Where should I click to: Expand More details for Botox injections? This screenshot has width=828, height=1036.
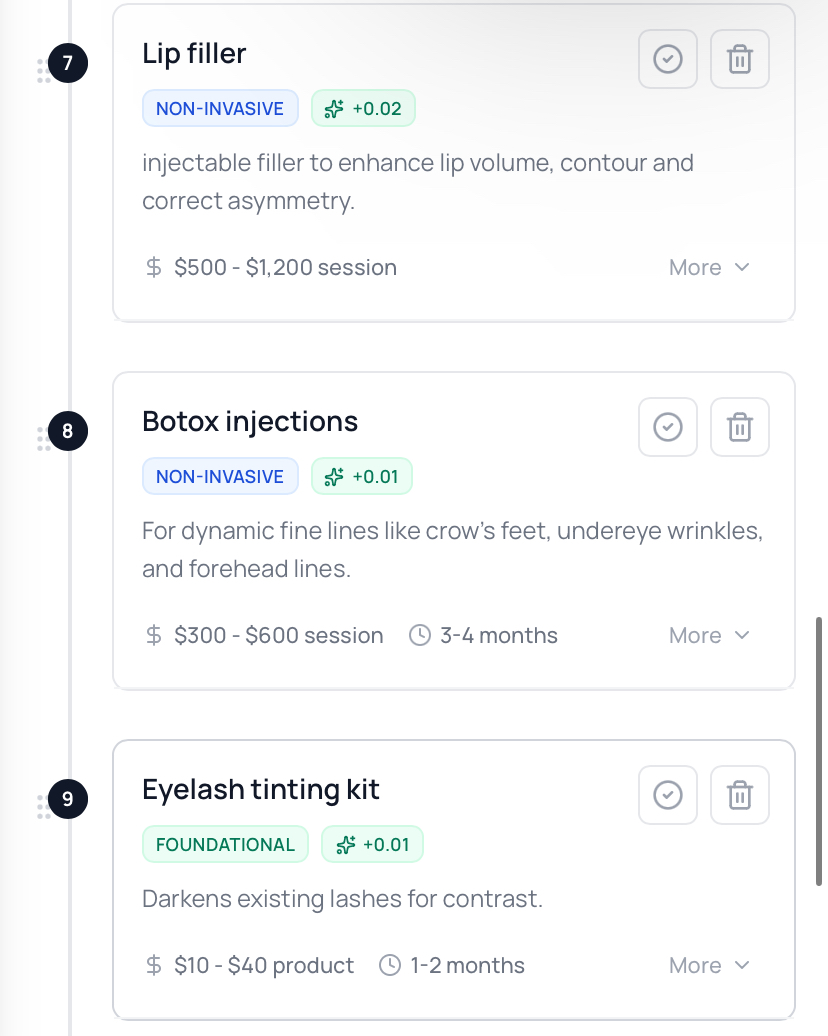coord(709,636)
